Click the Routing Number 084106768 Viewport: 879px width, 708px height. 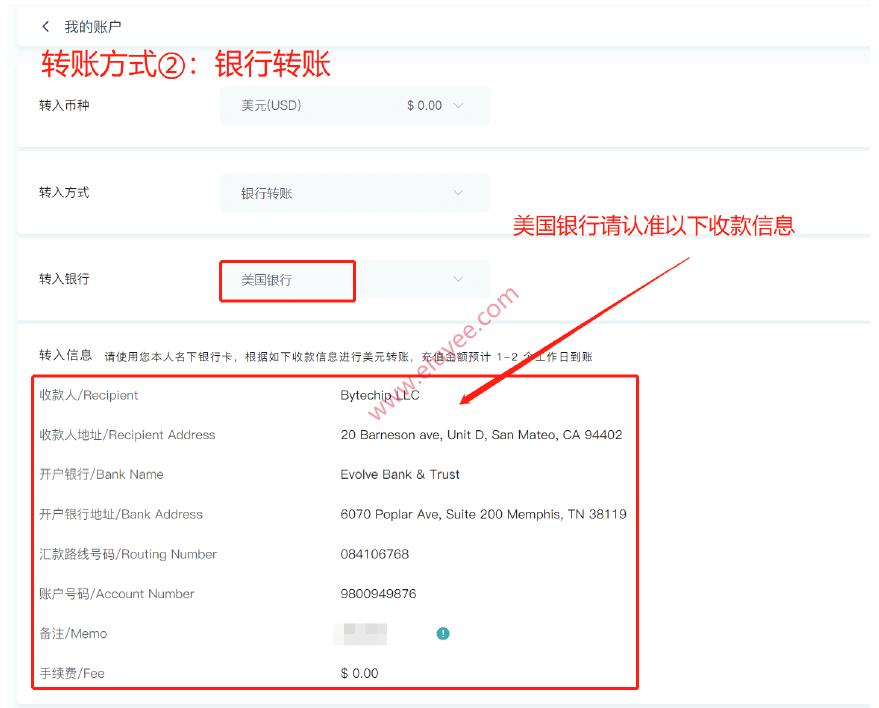point(373,554)
